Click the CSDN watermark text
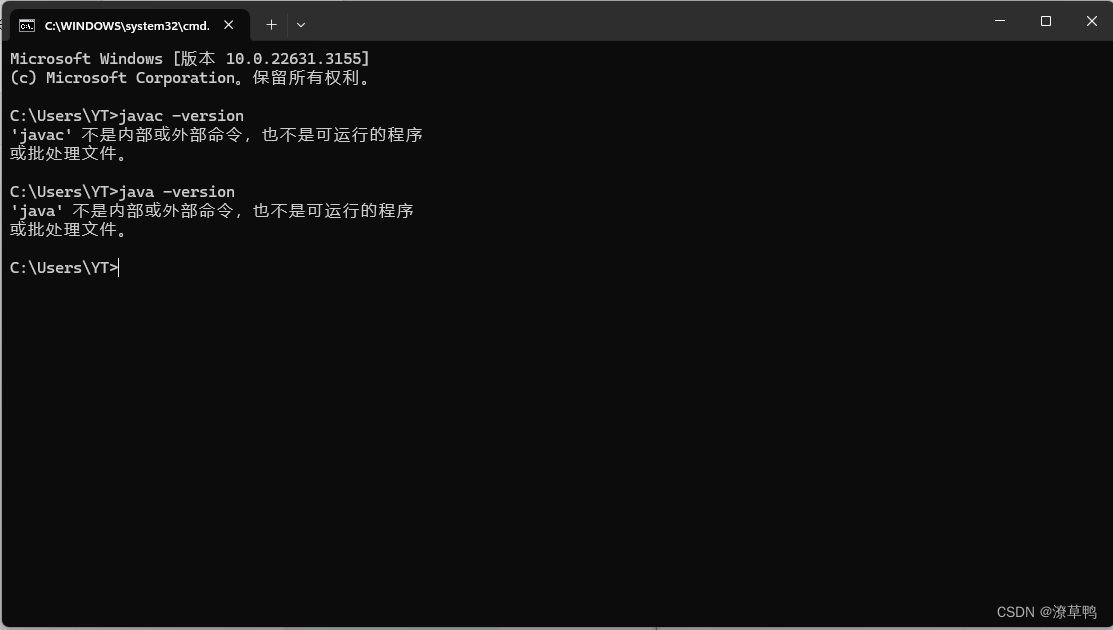The width and height of the screenshot is (1113, 630). pyautogui.click(x=1046, y=612)
